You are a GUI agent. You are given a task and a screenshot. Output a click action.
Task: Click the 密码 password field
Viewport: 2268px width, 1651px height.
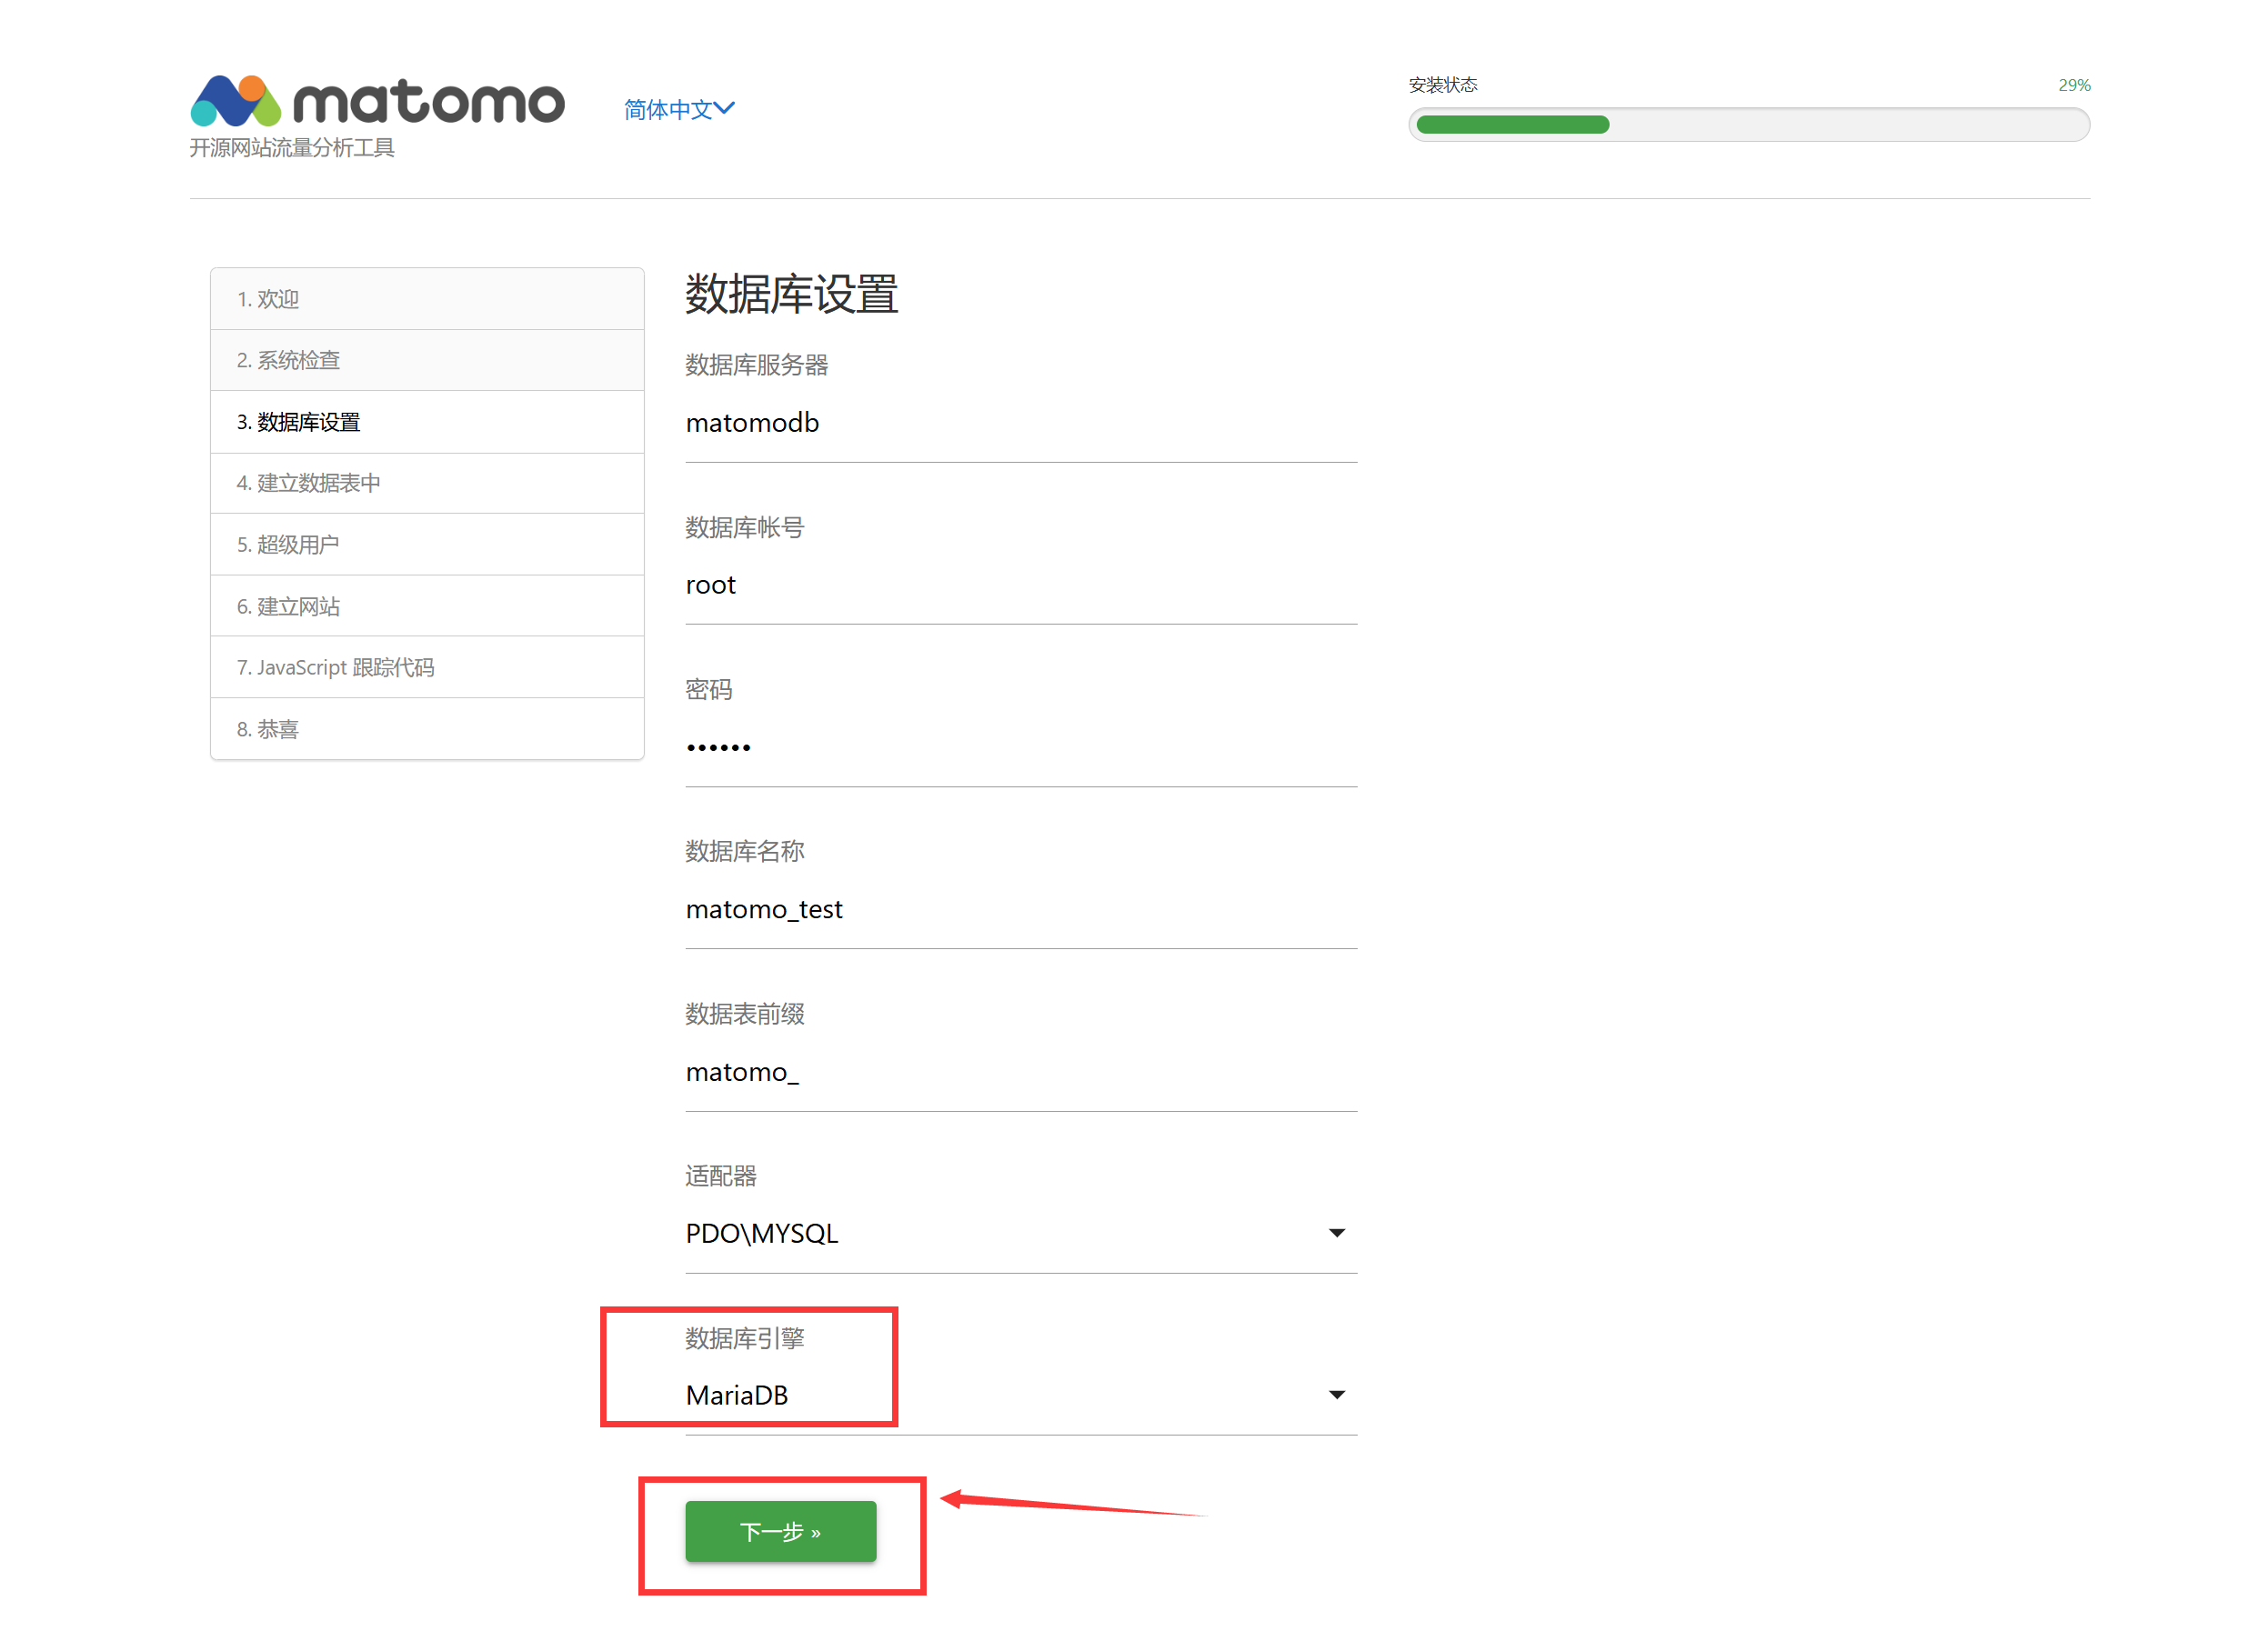pos(1020,747)
